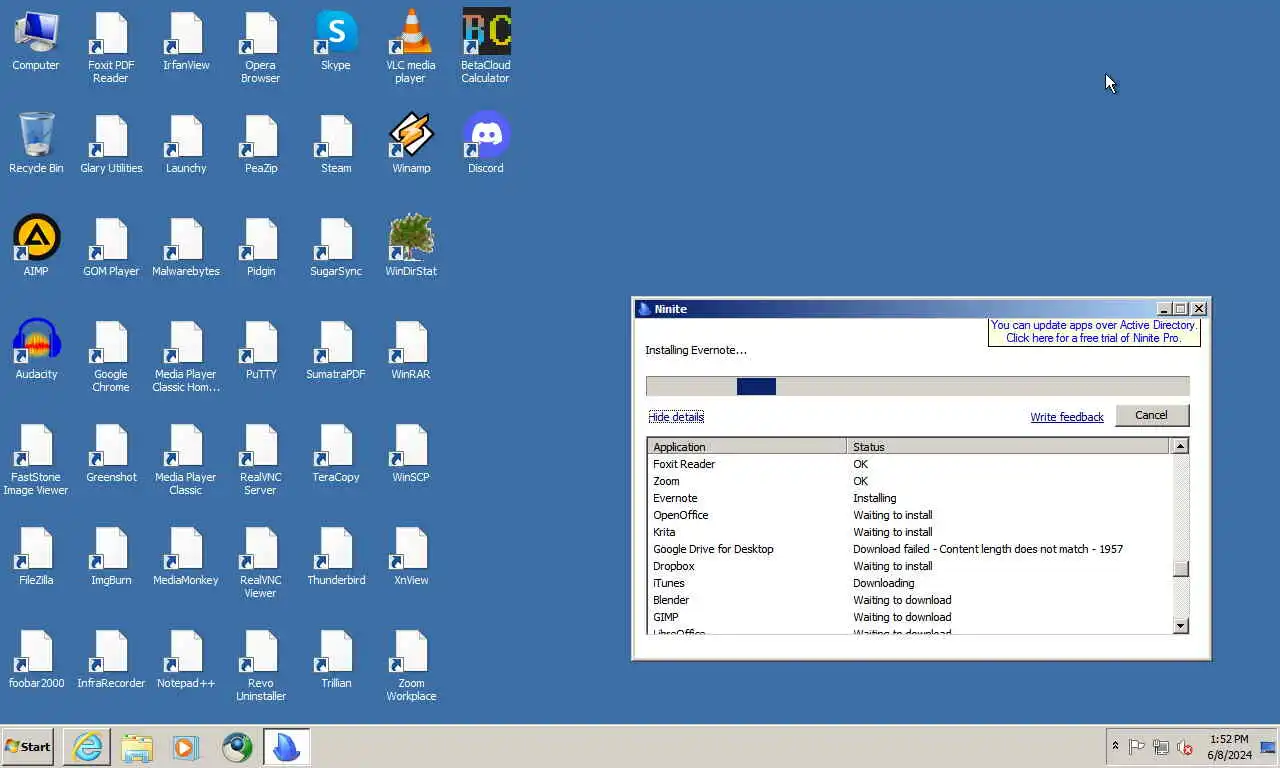Open the Write feedback link
This screenshot has height=768, width=1280.
(1067, 417)
